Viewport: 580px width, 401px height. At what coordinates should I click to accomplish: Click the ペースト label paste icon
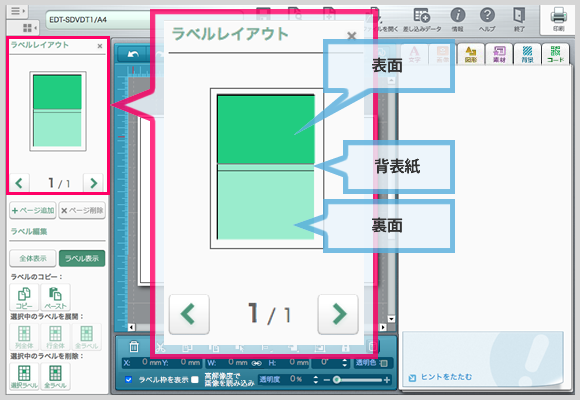click(x=55, y=297)
